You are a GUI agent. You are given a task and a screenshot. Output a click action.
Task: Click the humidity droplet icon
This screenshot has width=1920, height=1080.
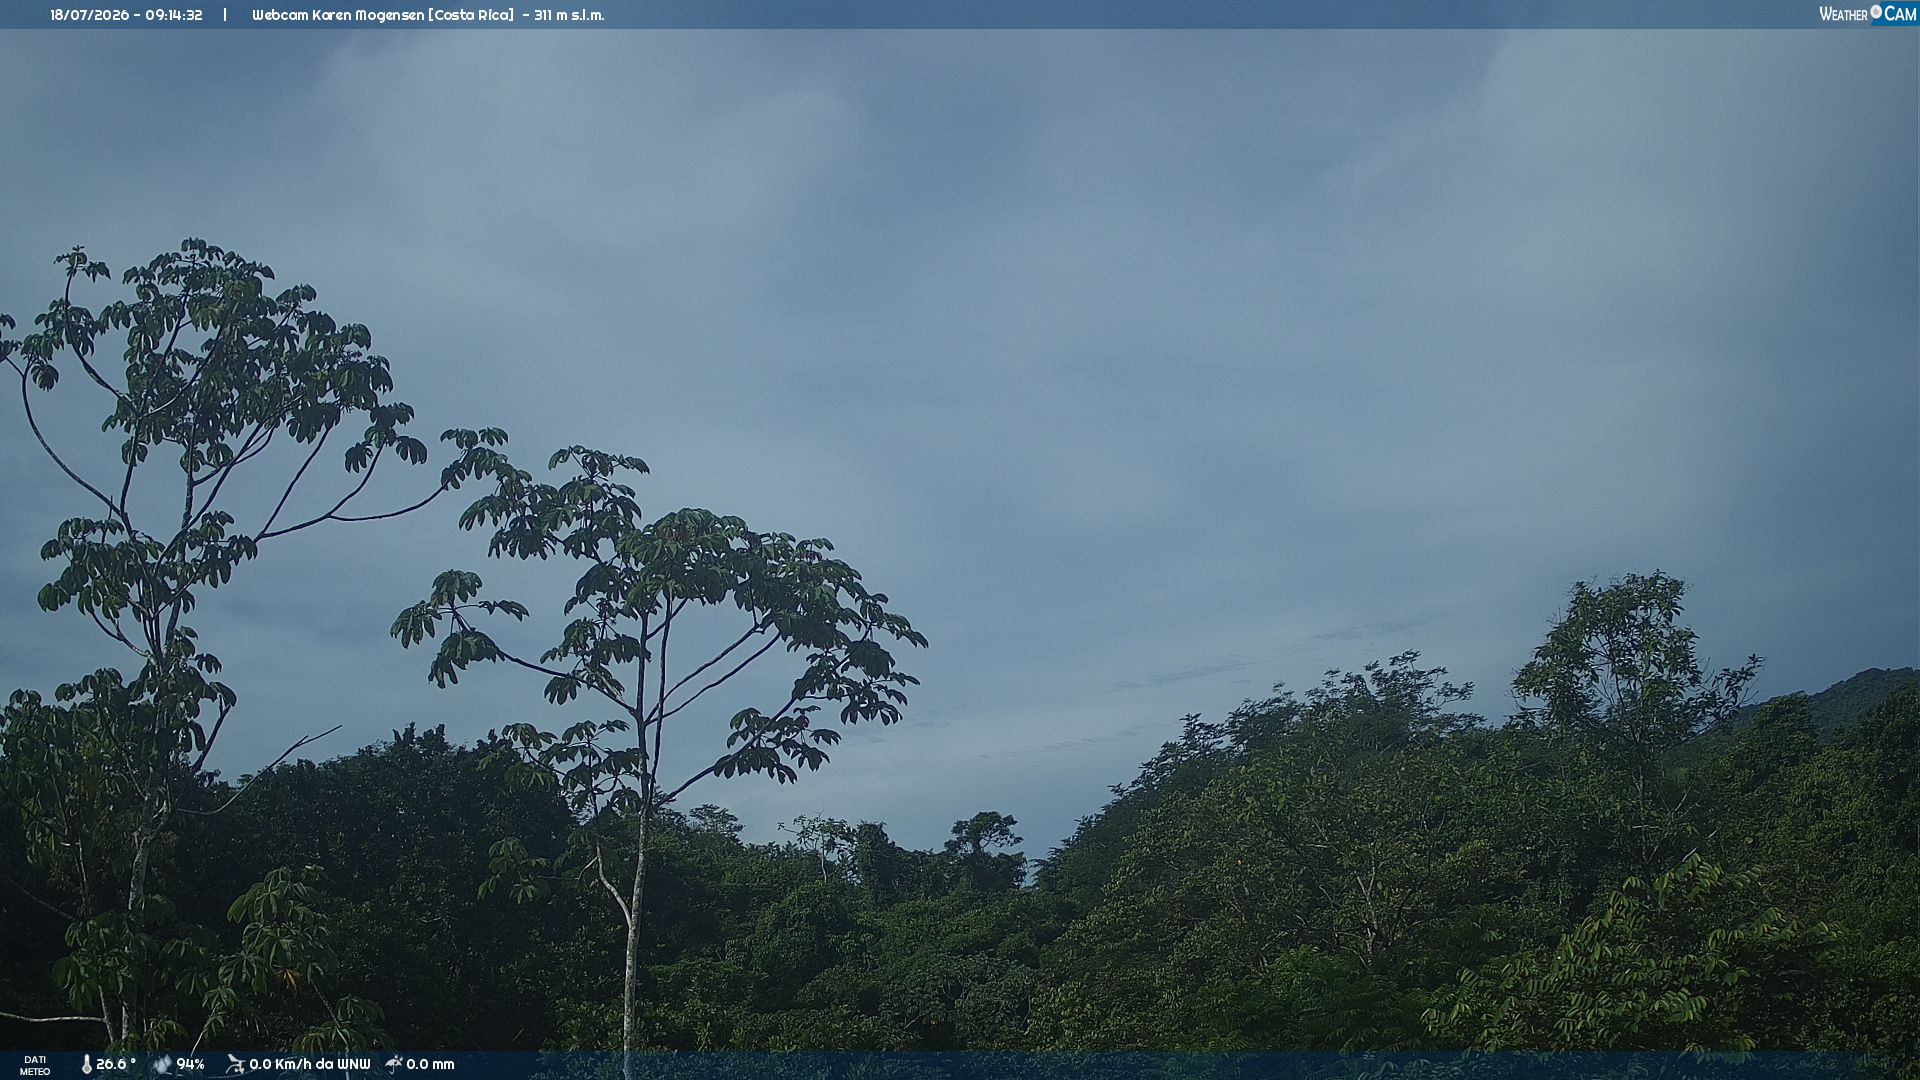[x=162, y=1065]
